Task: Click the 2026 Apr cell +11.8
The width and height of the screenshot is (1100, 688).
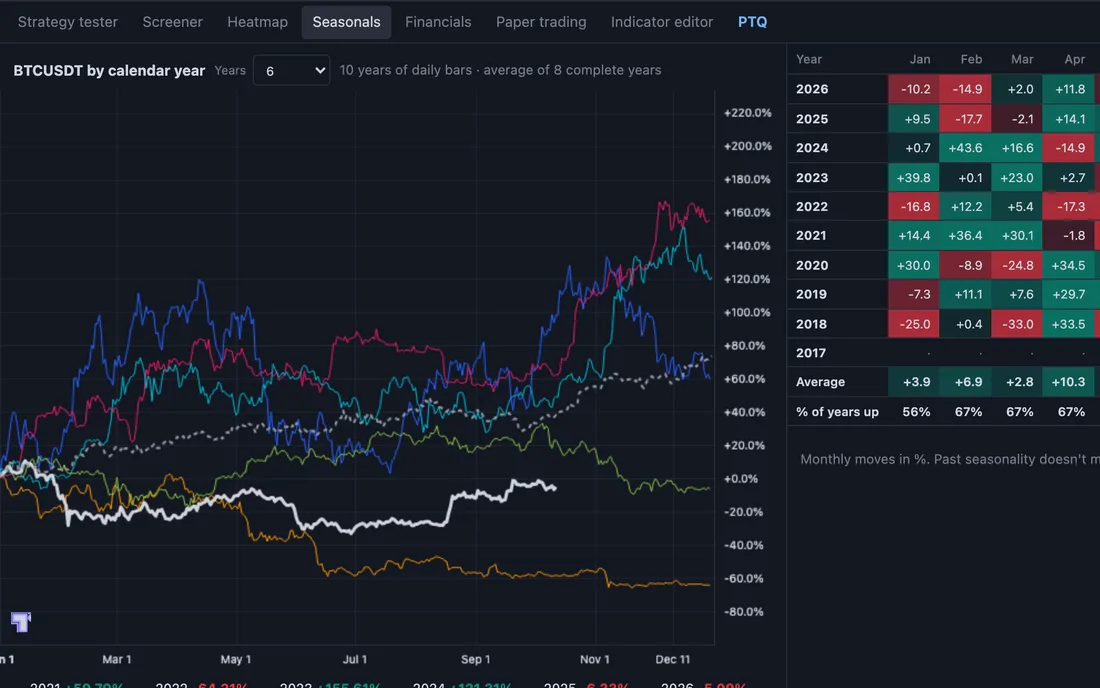Action: [x=1068, y=89]
